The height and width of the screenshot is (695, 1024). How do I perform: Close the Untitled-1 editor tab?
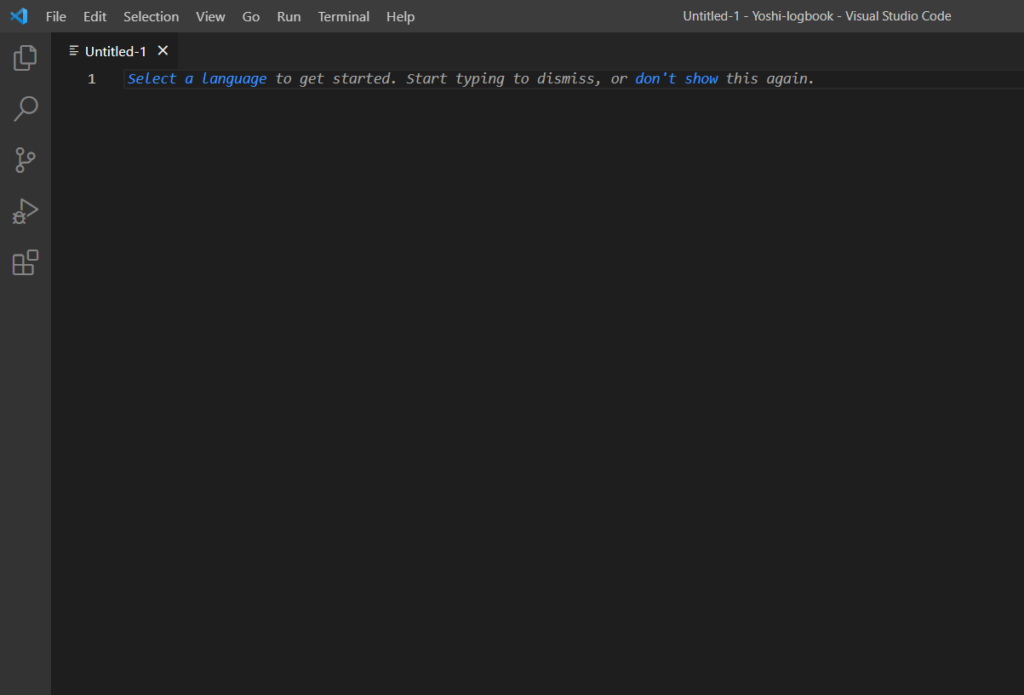tap(163, 51)
